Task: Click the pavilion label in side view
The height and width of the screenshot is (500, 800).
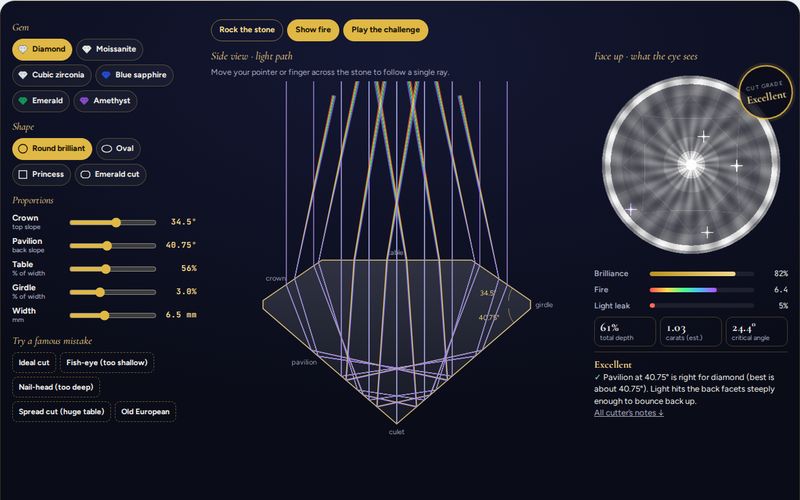Action: [304, 362]
